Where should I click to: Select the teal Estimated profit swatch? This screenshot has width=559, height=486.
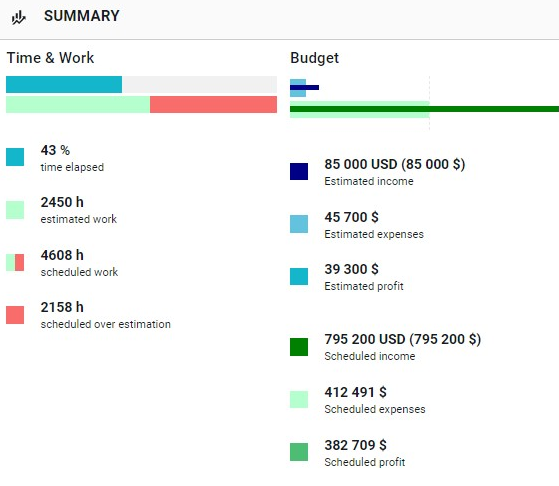(299, 276)
